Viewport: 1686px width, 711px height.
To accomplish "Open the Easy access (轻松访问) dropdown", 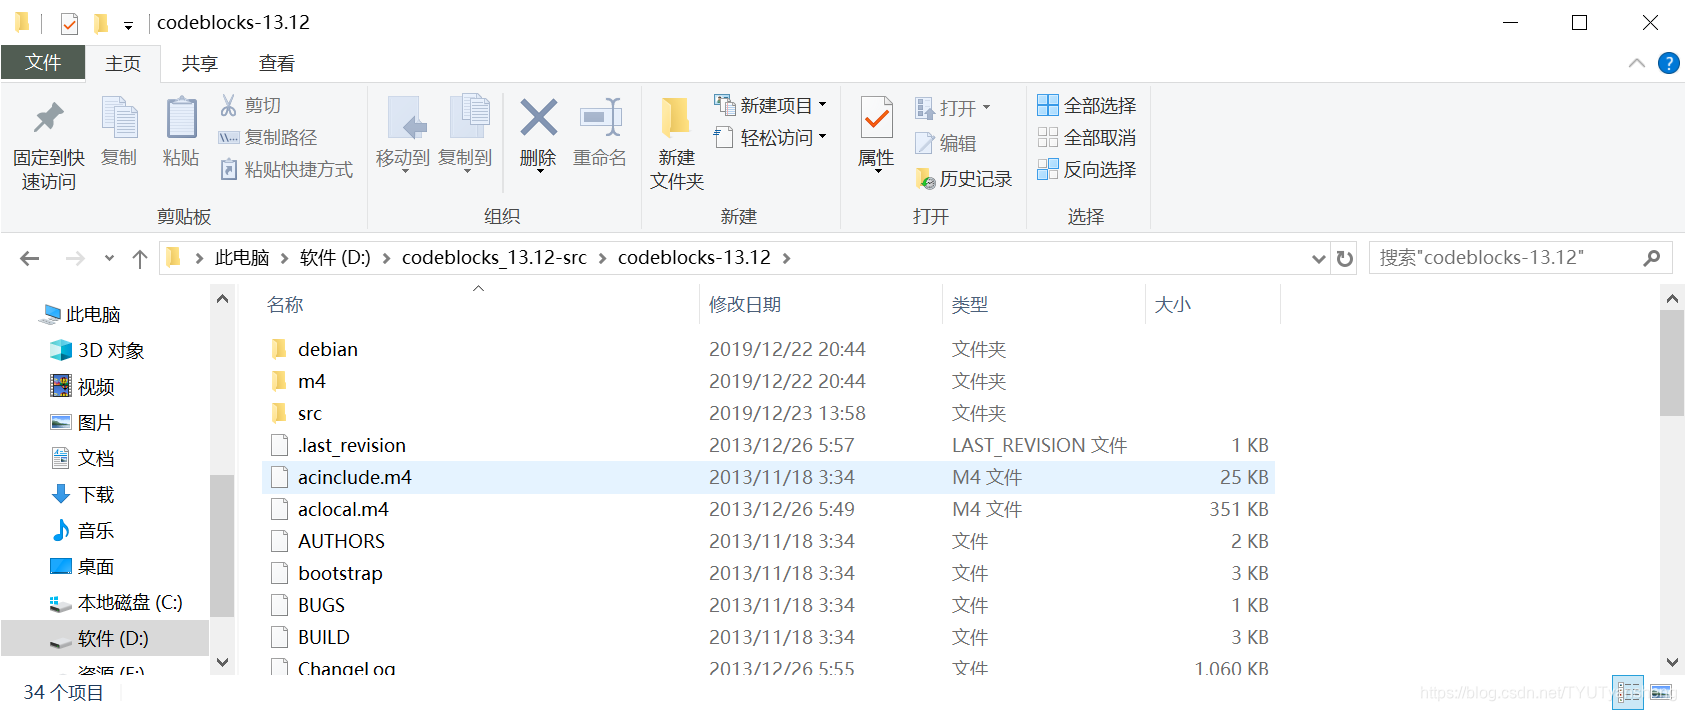I will (x=770, y=137).
